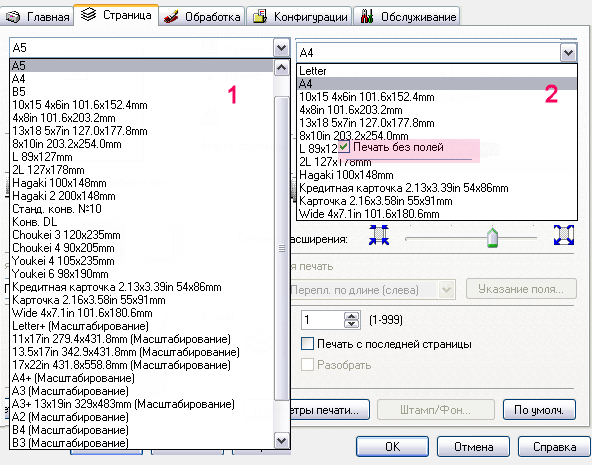Click the По умолч. button

(x=539, y=410)
